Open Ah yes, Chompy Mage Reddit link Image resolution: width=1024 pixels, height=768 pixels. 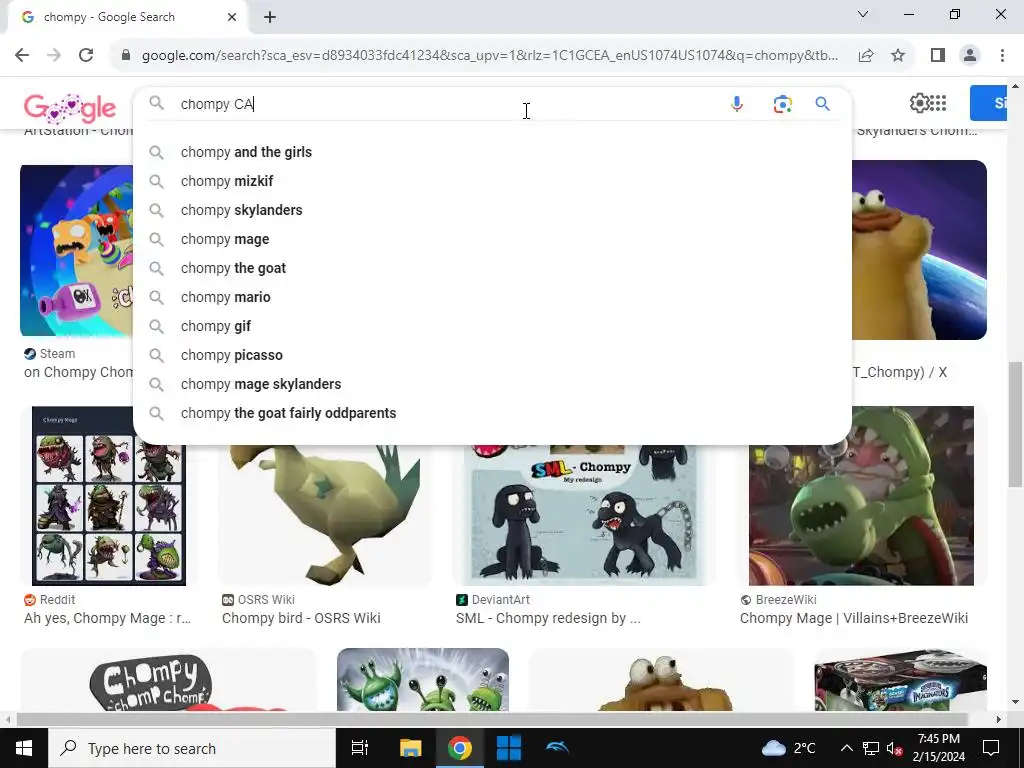[x=107, y=618]
